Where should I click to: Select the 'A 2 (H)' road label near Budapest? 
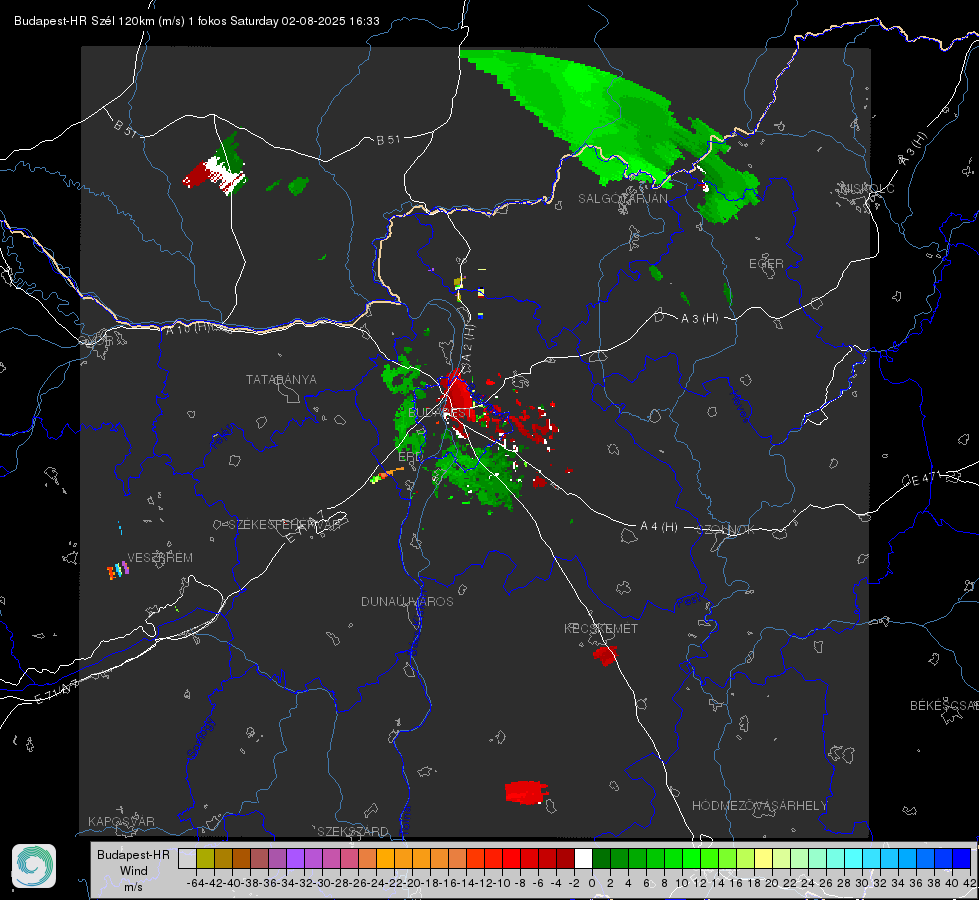tap(468, 343)
